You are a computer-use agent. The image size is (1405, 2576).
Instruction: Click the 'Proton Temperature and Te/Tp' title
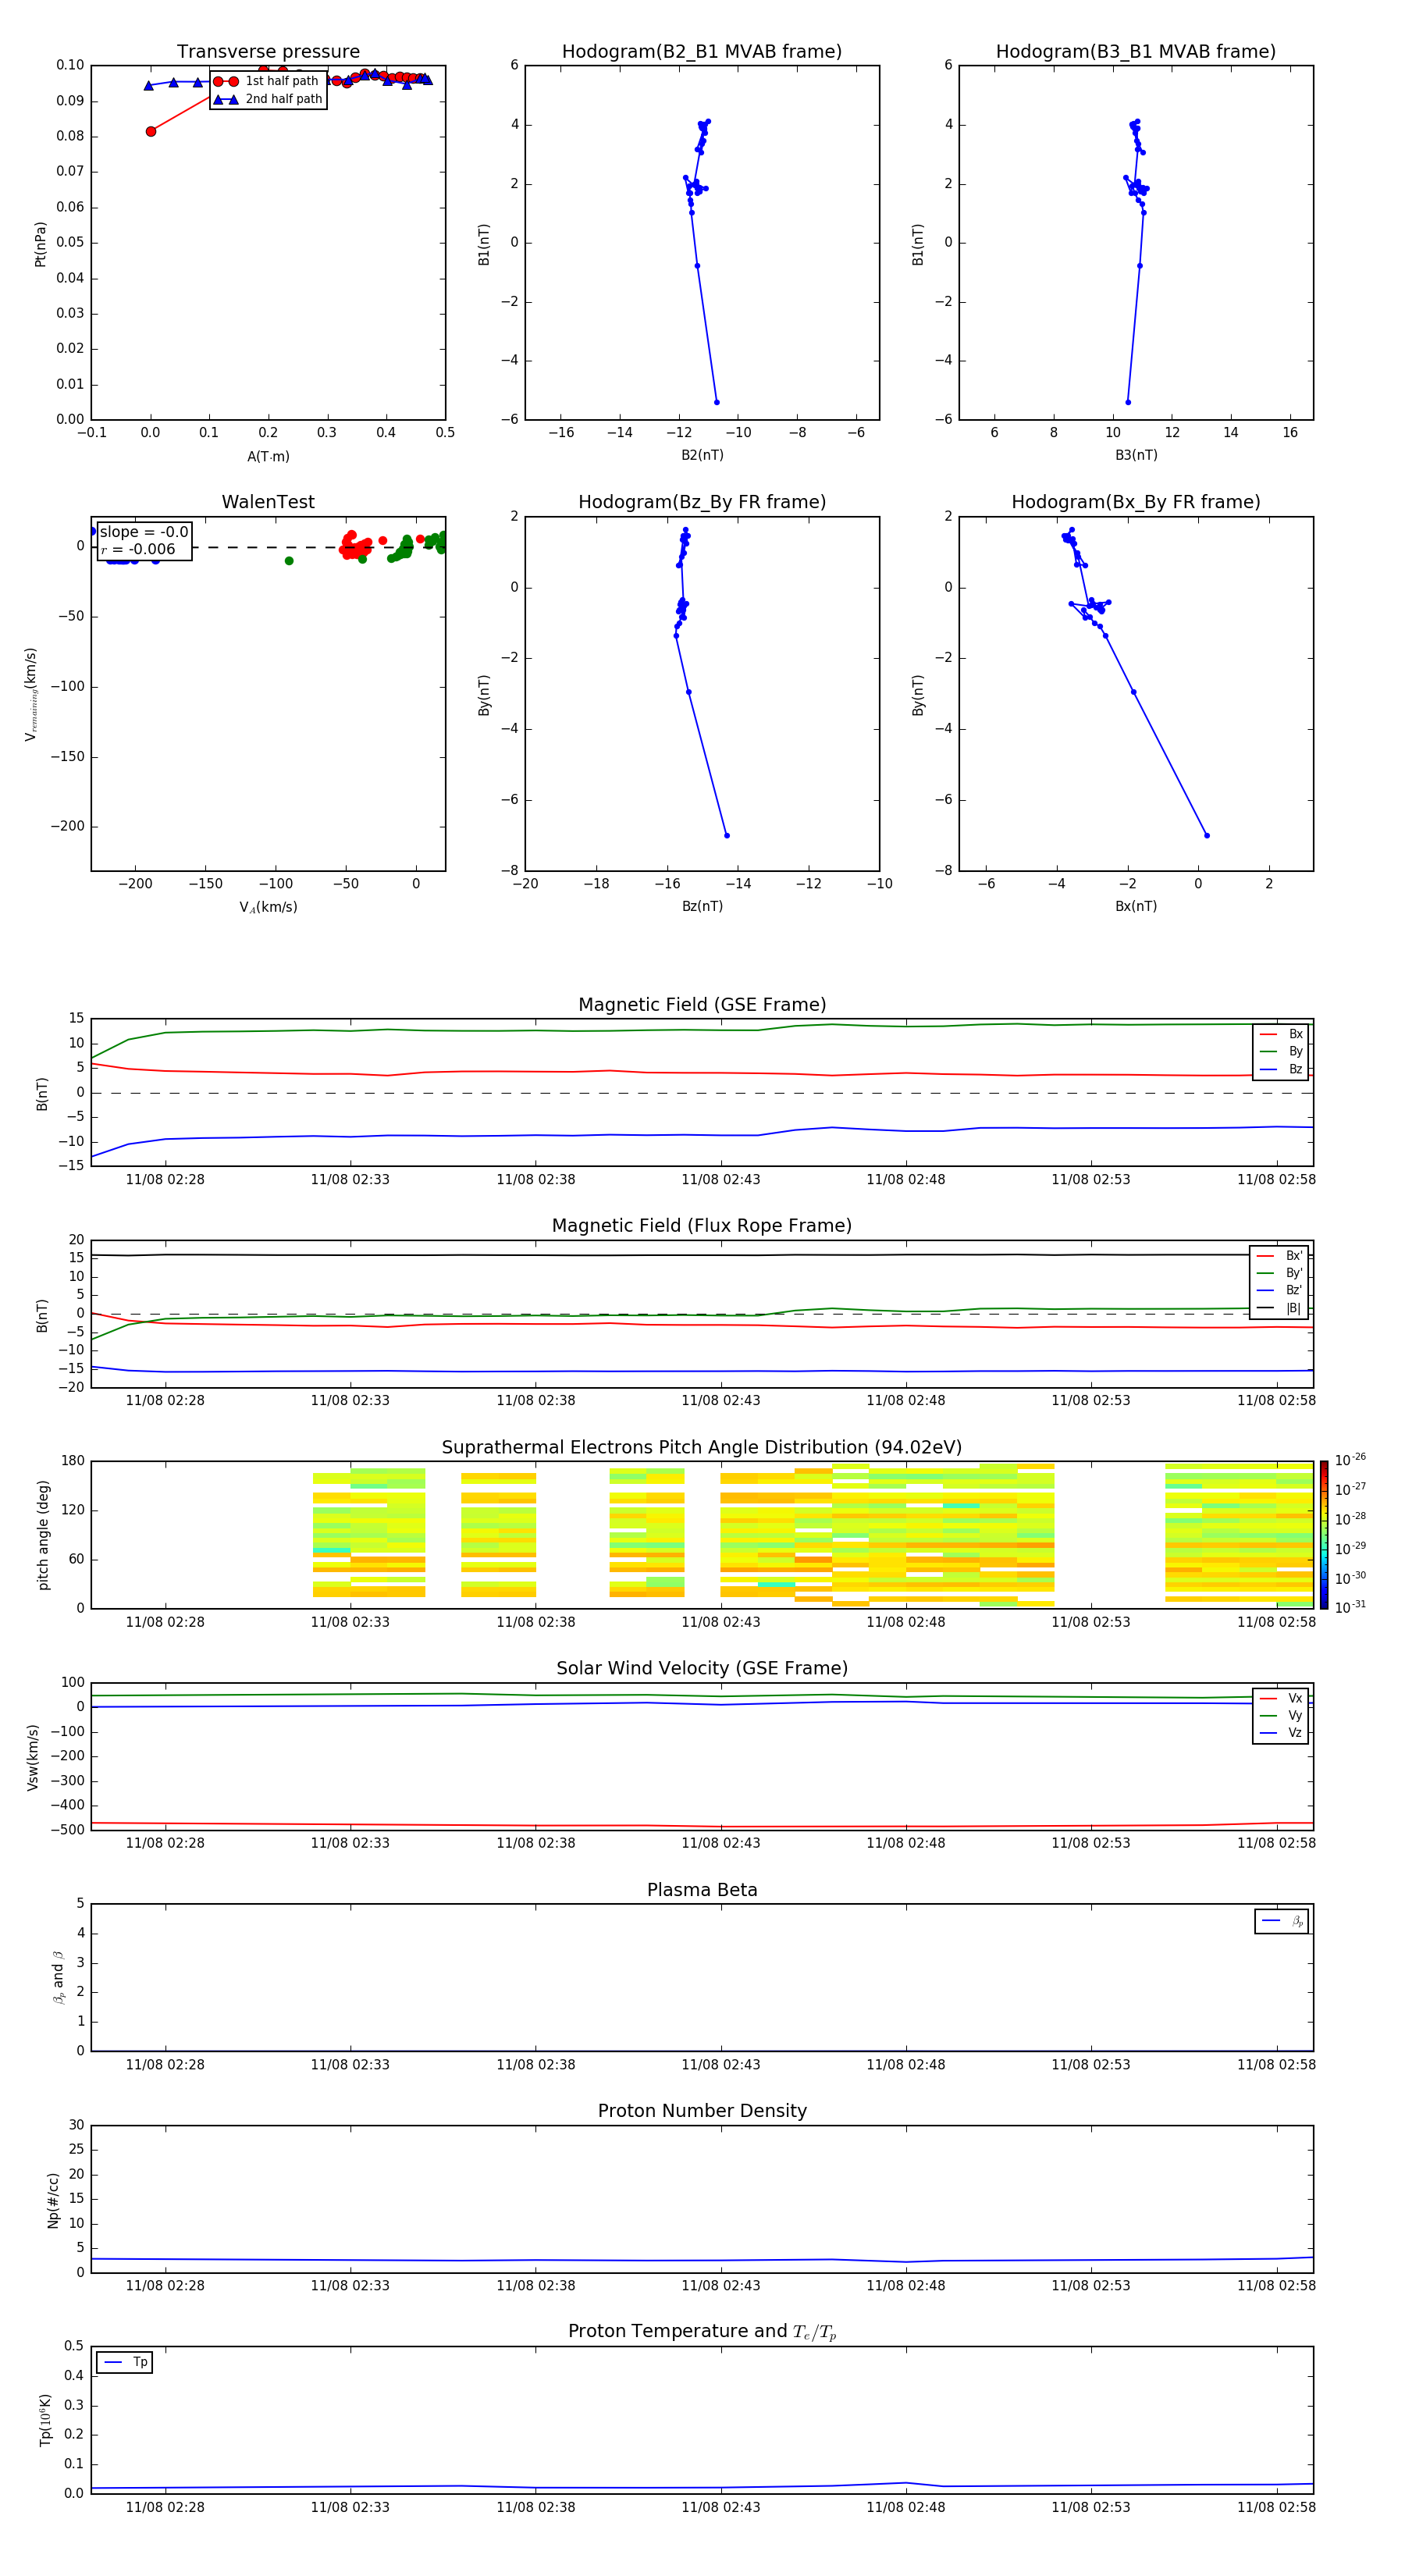[702, 2332]
